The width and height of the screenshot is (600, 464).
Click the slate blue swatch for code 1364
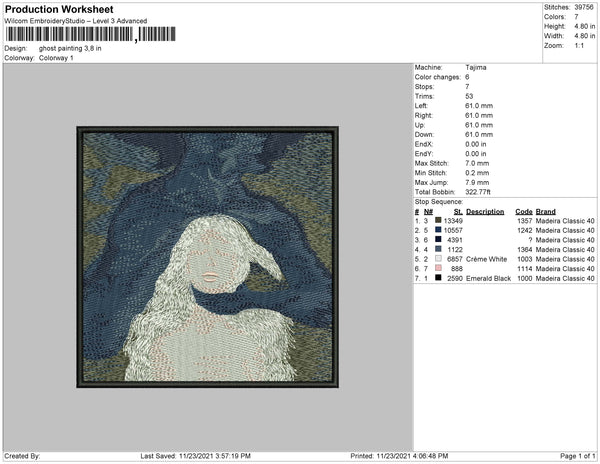[438, 249]
